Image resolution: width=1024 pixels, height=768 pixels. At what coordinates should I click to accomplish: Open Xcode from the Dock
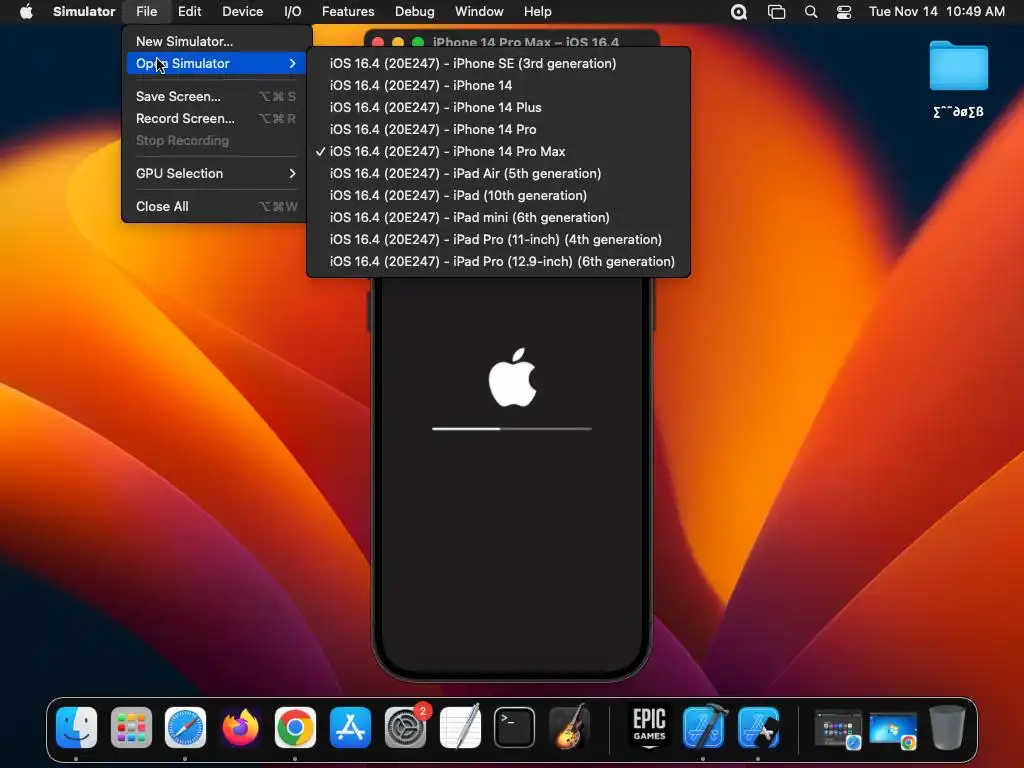[704, 728]
